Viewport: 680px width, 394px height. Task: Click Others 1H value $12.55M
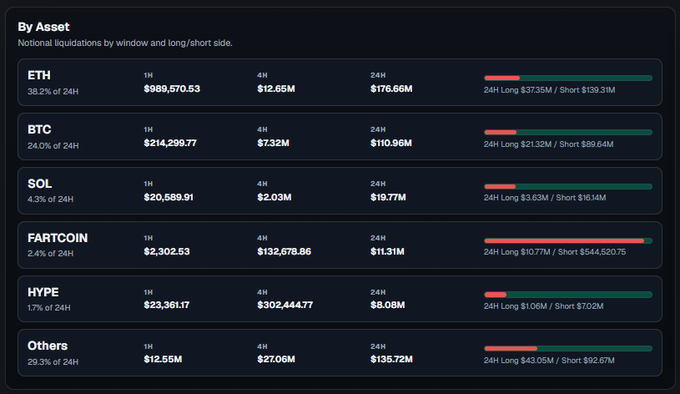pos(163,359)
